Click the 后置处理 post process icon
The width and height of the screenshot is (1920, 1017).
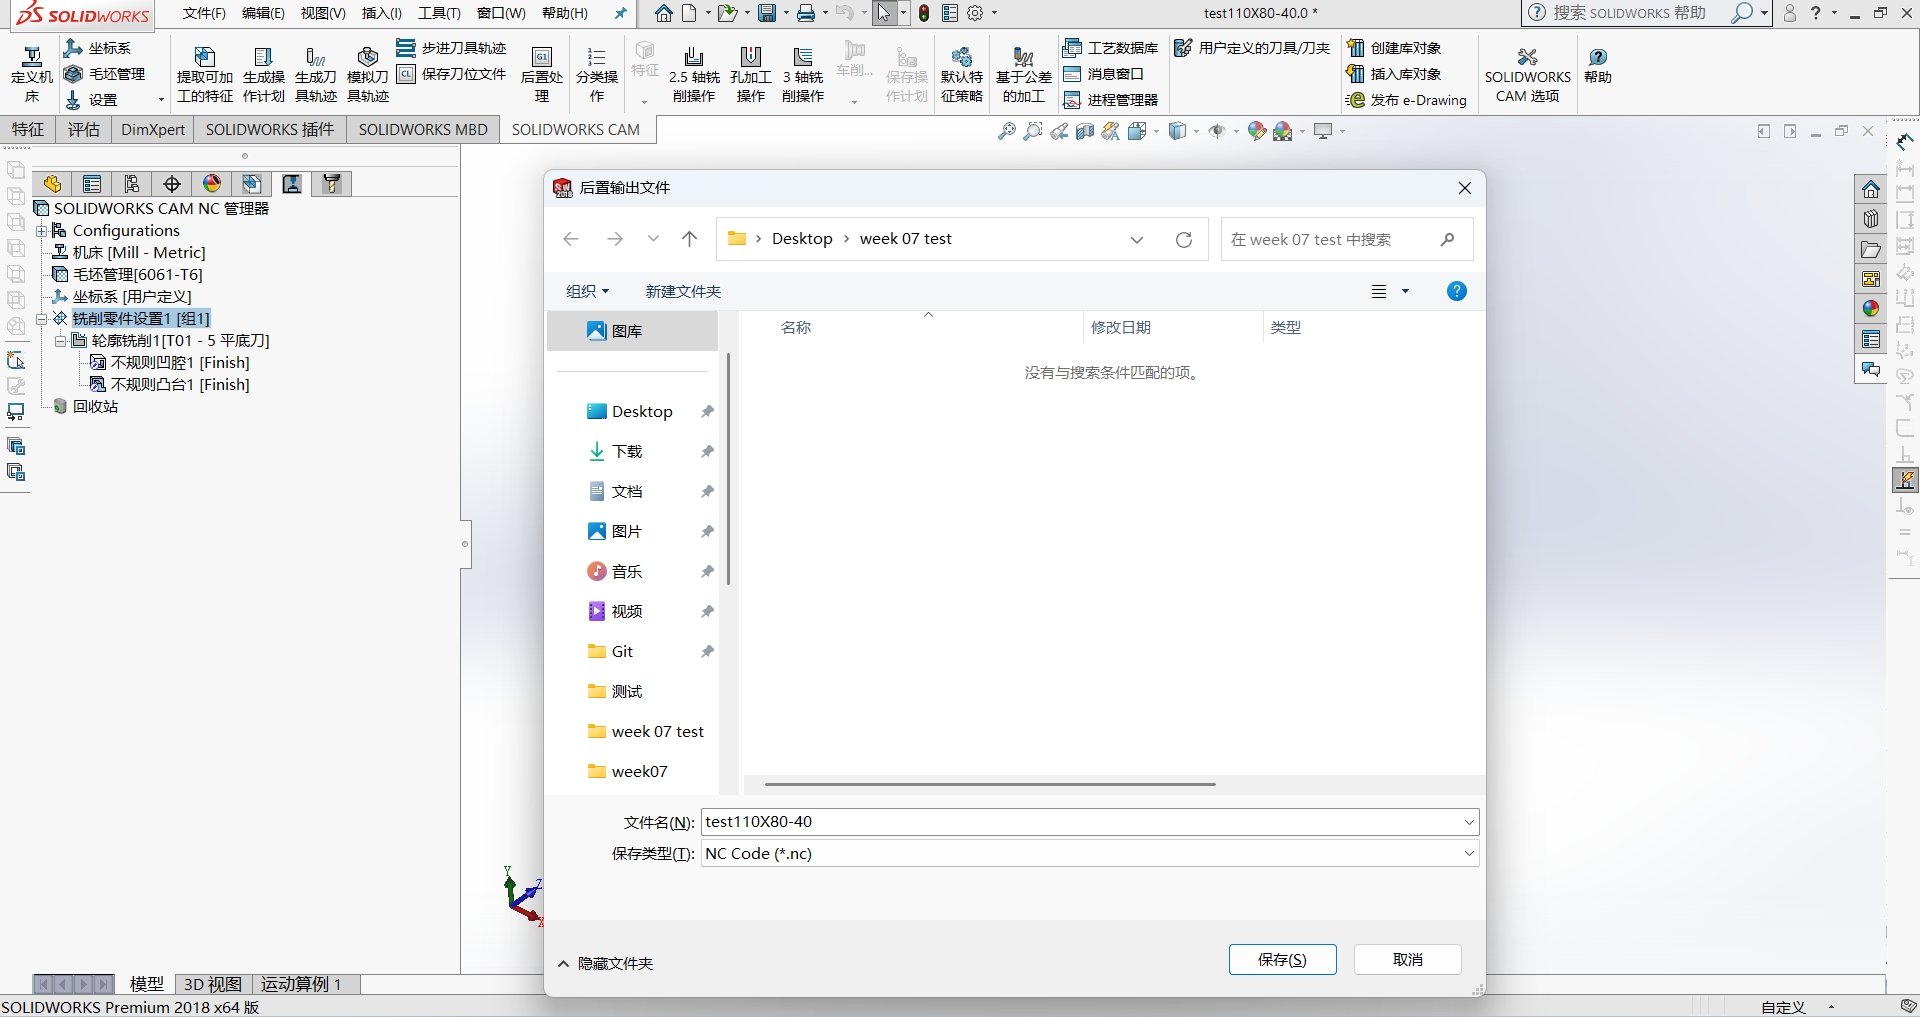(542, 74)
